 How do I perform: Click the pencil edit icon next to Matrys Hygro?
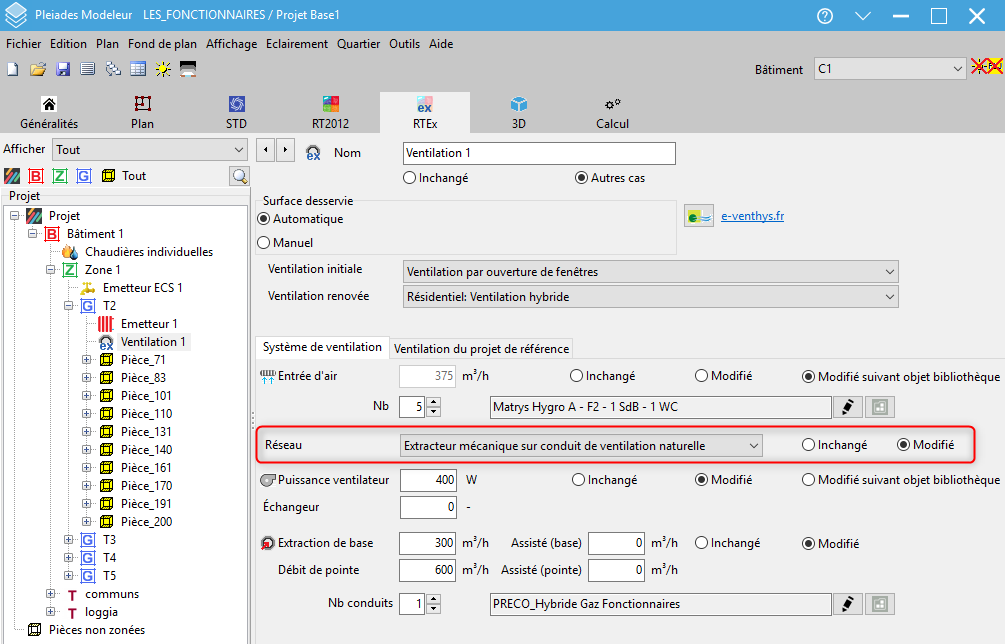point(849,407)
